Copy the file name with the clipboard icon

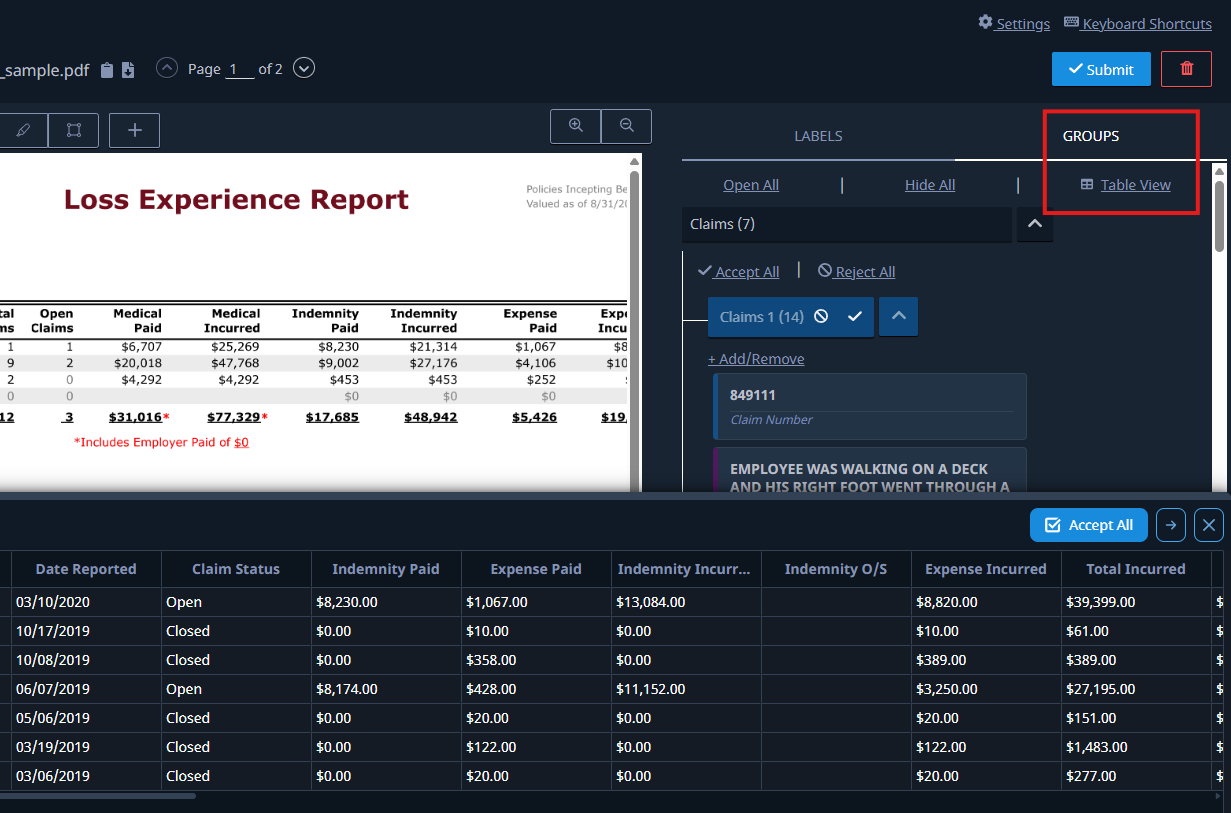107,70
